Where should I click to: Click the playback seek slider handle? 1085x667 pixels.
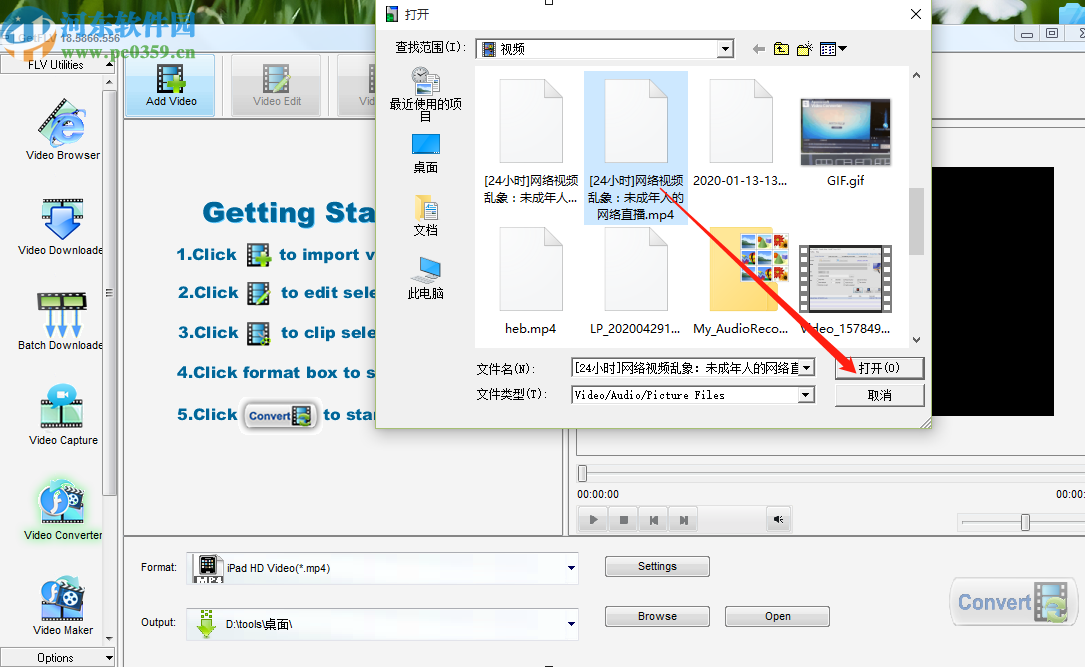[x=583, y=473]
